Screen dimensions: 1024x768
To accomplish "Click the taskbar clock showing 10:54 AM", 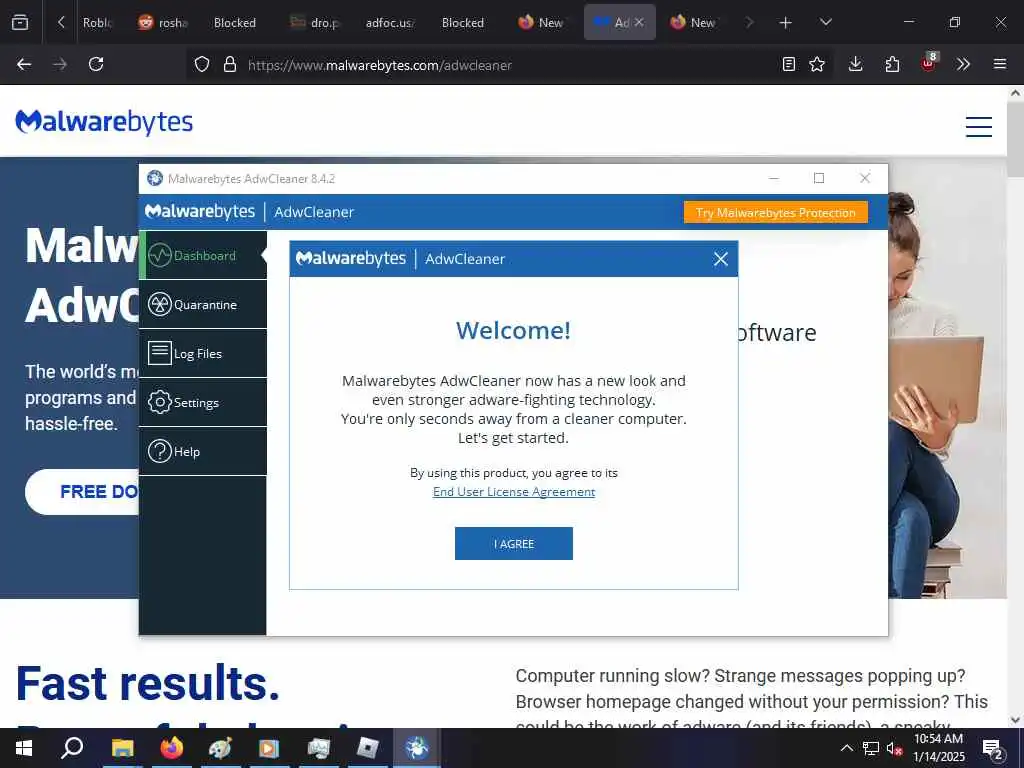I will pos(938,748).
